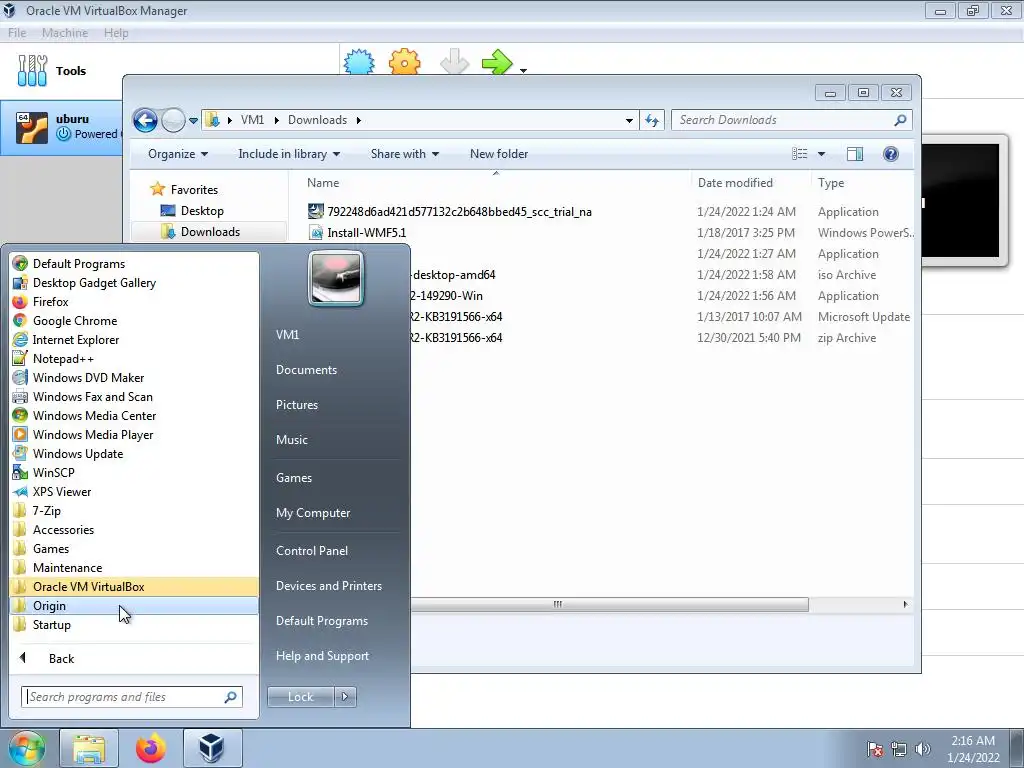The image size is (1024, 768).
Task: Open the Help menu in VirtualBox Manager
Action: pos(116,33)
